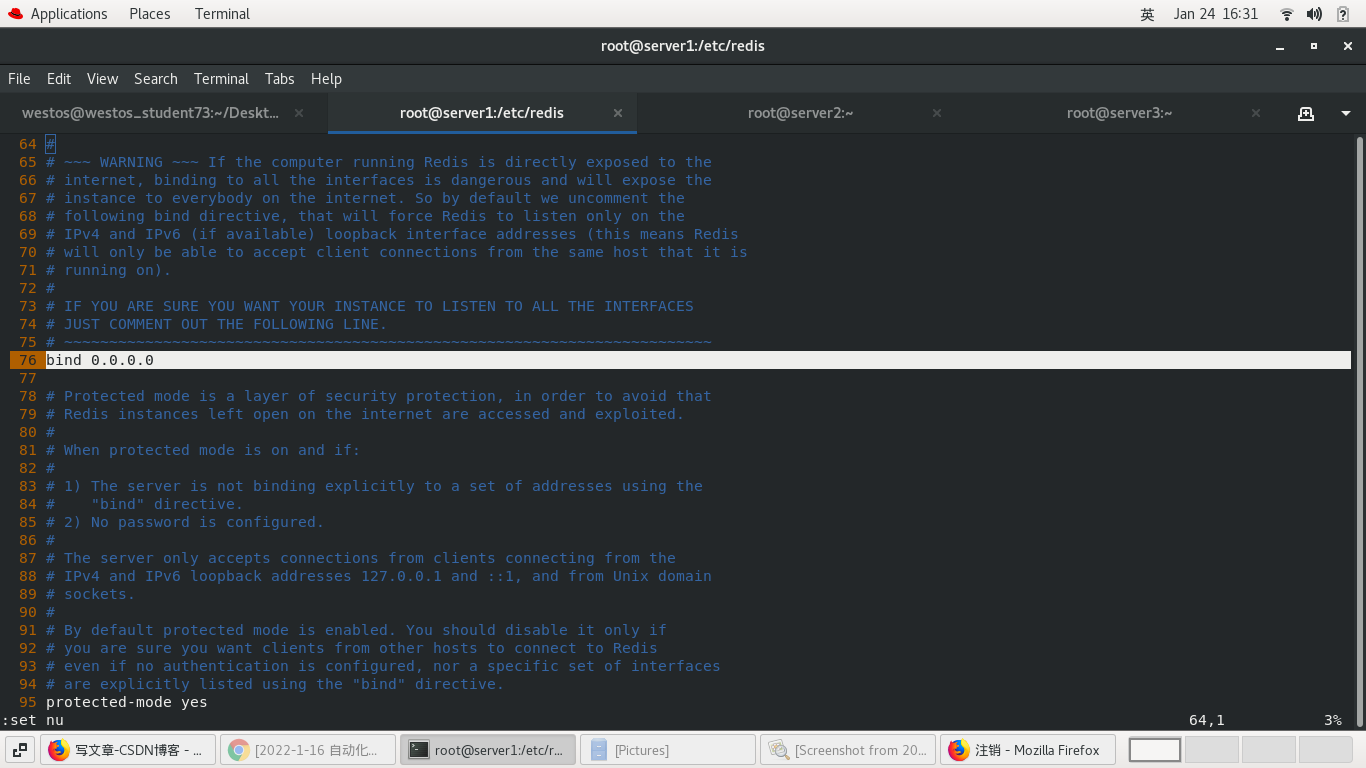The width and height of the screenshot is (1366, 768).
Task: Minimize the terminal window
Action: [1279, 46]
